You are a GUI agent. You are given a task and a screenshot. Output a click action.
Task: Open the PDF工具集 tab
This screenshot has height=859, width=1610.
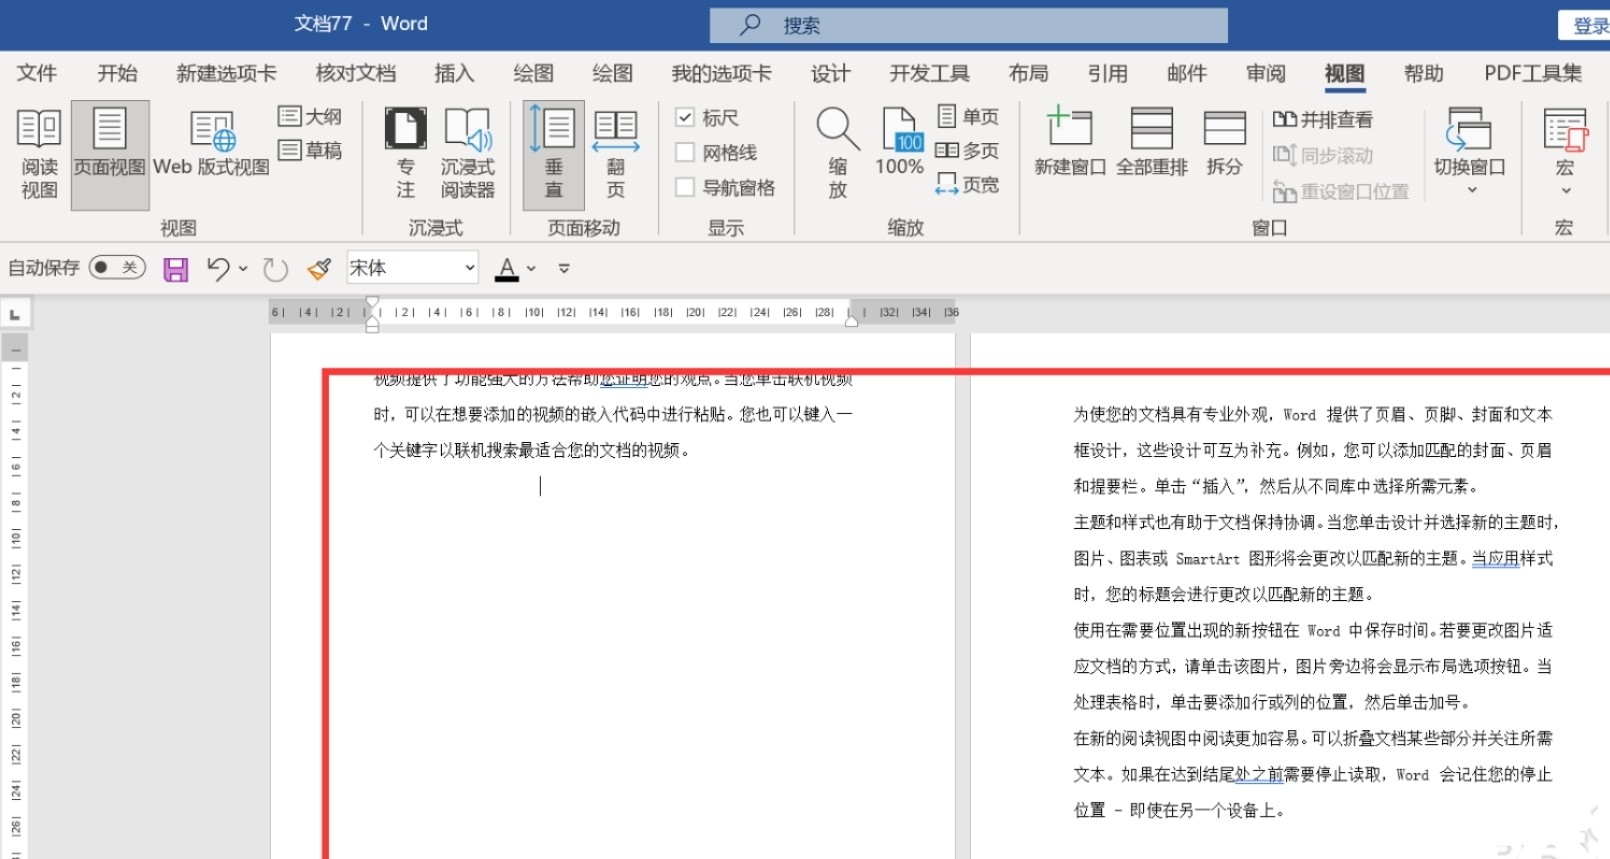(x=1533, y=73)
